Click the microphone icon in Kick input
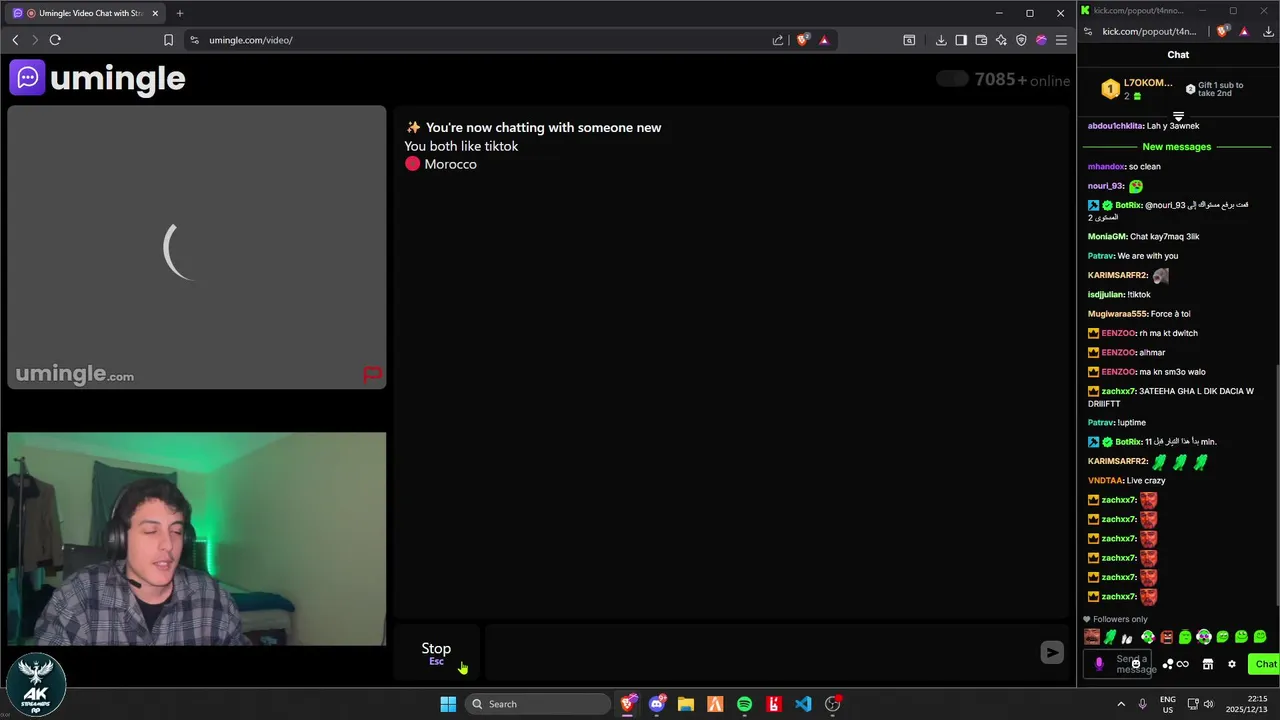This screenshot has height=720, width=1280. coord(1099,664)
